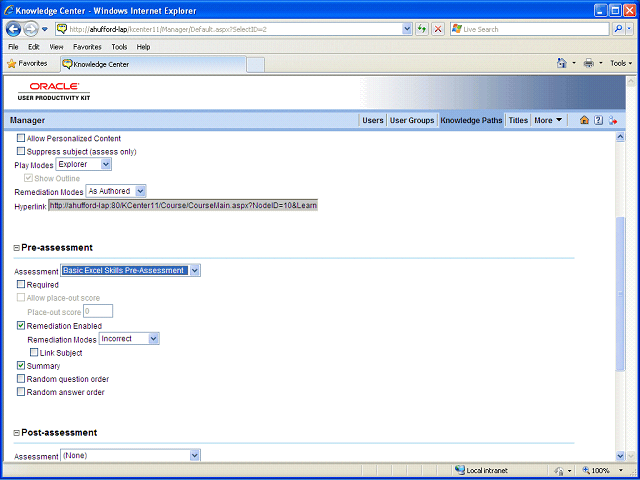Click inner scrollbar up arrow
Image resolution: width=640 pixels, height=480 pixels.
[x=620, y=137]
